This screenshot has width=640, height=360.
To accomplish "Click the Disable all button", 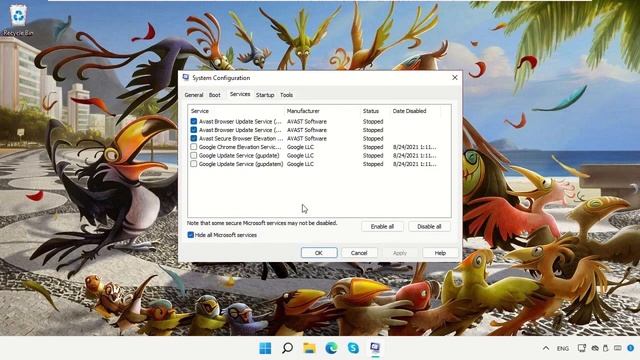I will [429, 227].
